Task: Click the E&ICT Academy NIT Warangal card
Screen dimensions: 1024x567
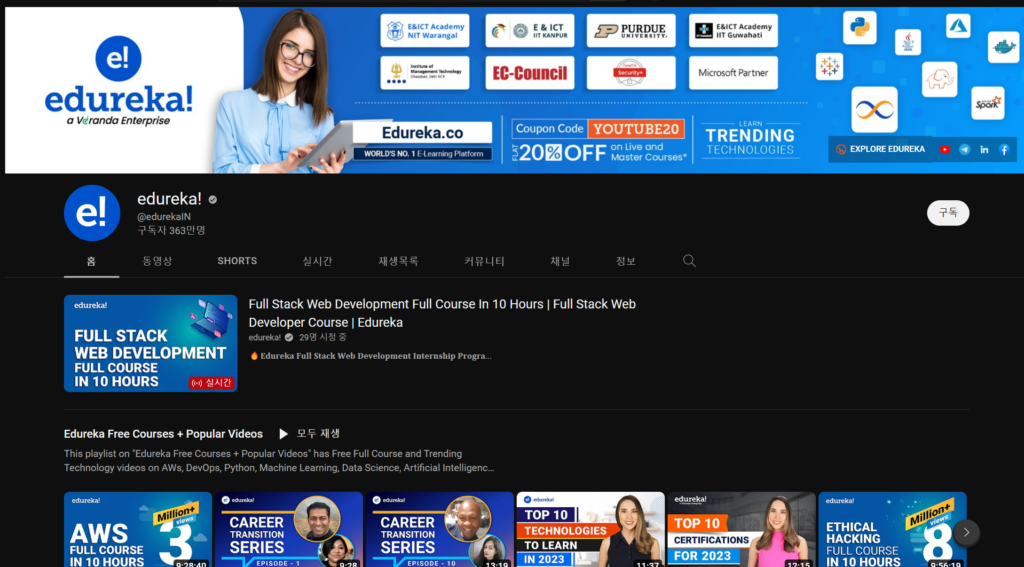Action: (x=425, y=31)
